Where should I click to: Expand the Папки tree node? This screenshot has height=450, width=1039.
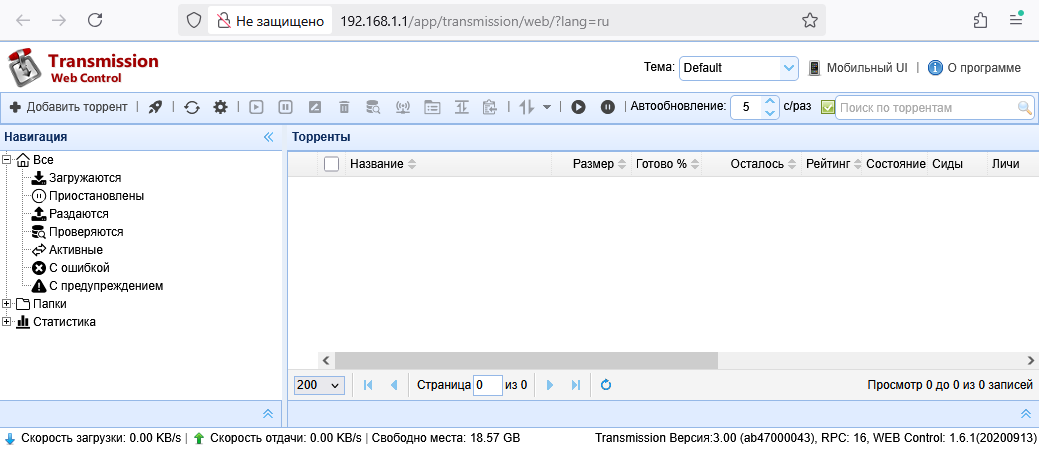pos(7,304)
